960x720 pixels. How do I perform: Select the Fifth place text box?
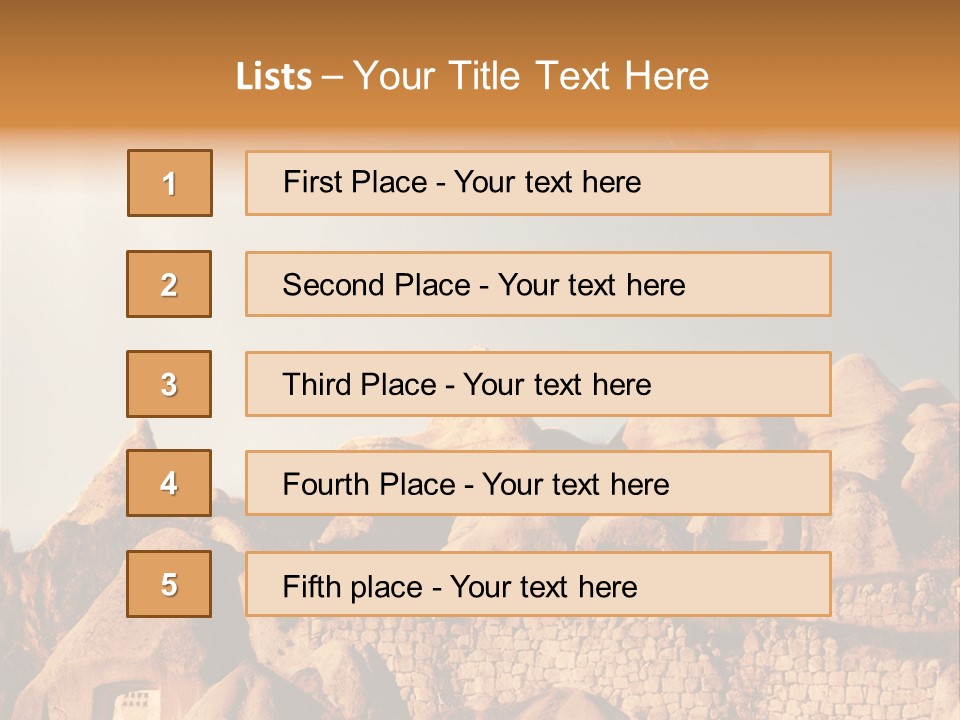pos(538,584)
